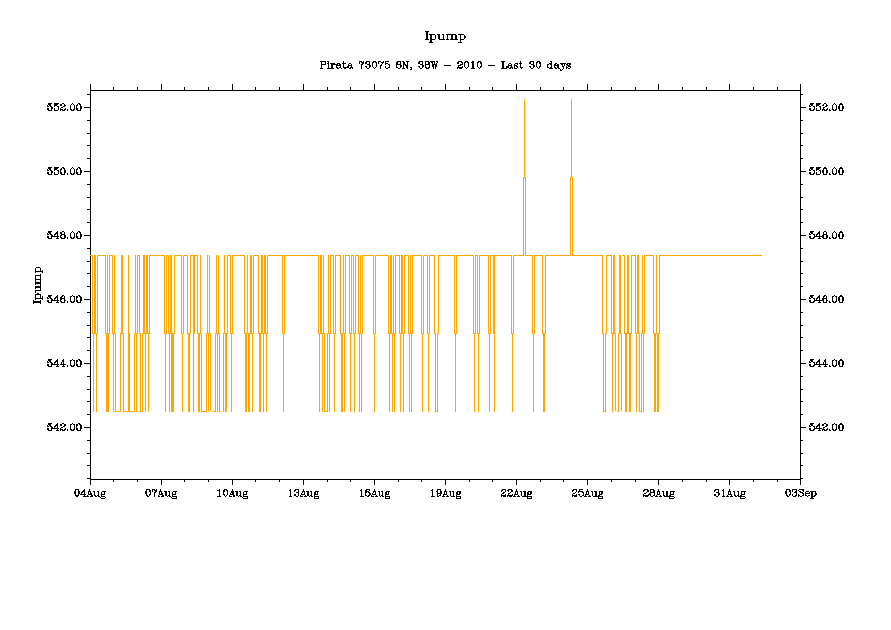The height and width of the screenshot is (630, 891).
Task: Select the 07Aug date tick label
Action: tap(161, 493)
